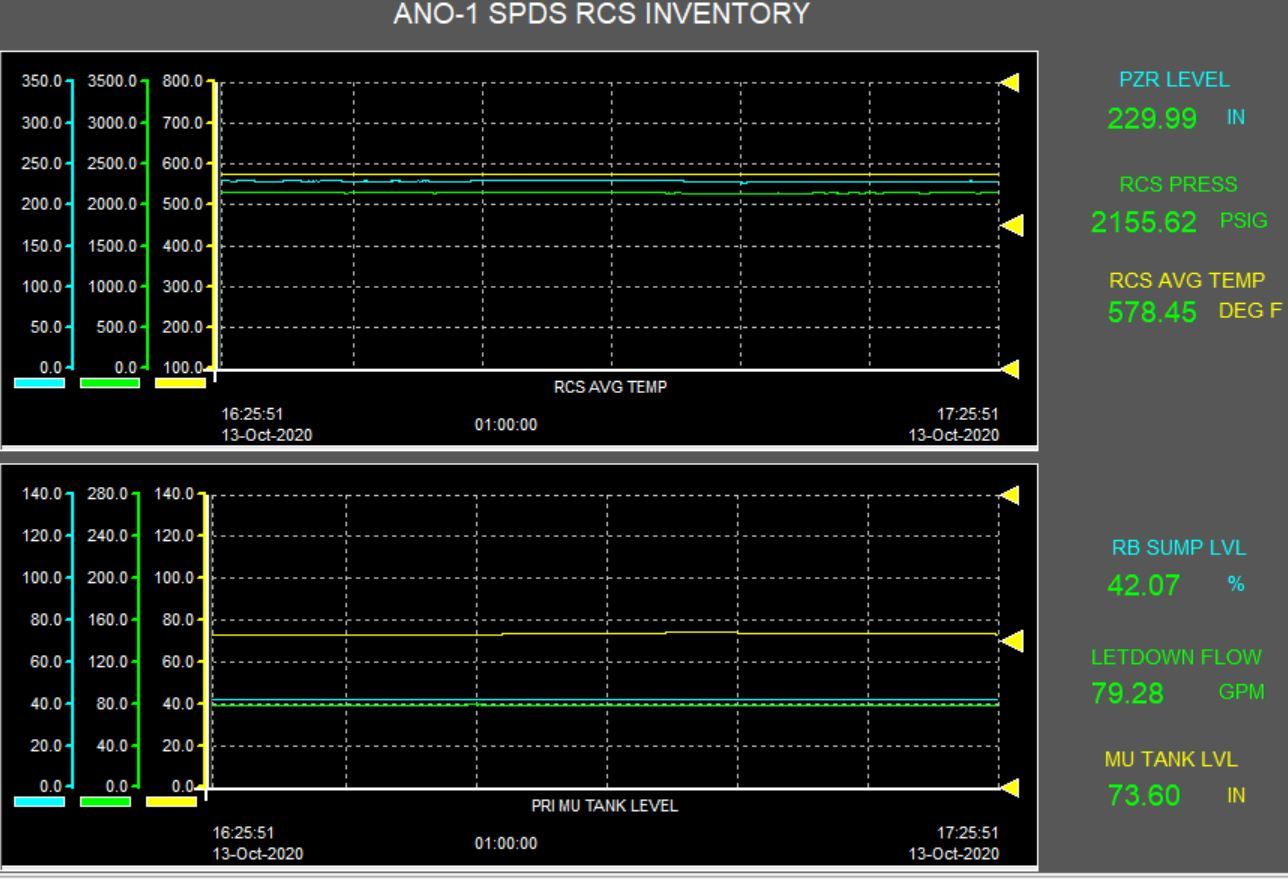
Task: Click lower trend start time 16:25:51
Action: point(244,832)
